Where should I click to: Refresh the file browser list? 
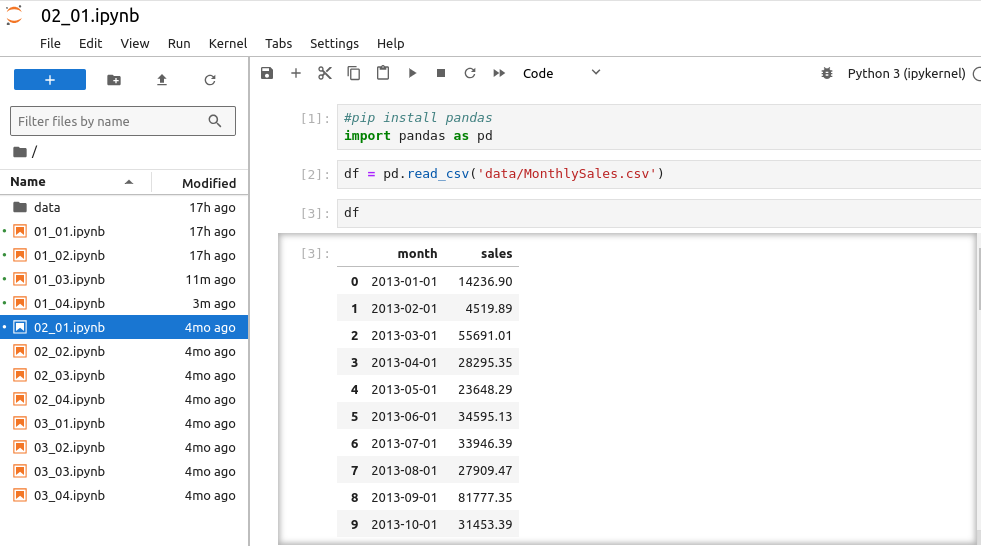pyautogui.click(x=210, y=80)
